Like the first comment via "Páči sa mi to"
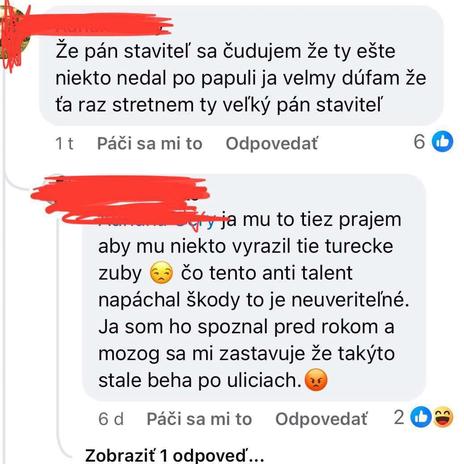The image size is (464, 464). tap(150, 144)
